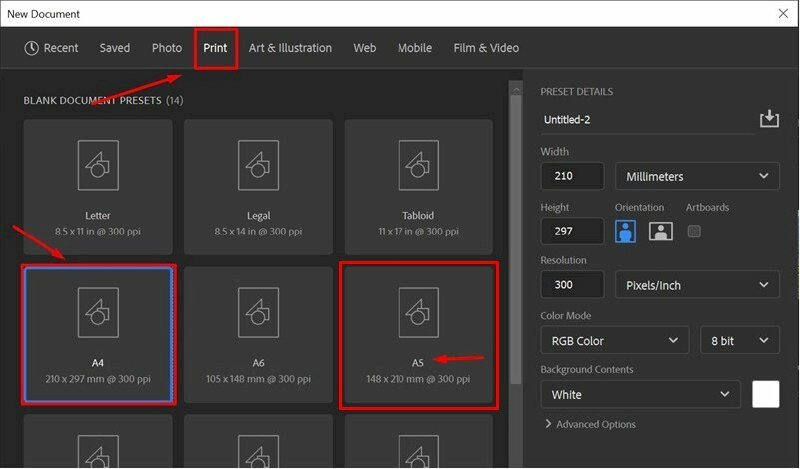Enable the Artboards checkbox

[x=694, y=231]
